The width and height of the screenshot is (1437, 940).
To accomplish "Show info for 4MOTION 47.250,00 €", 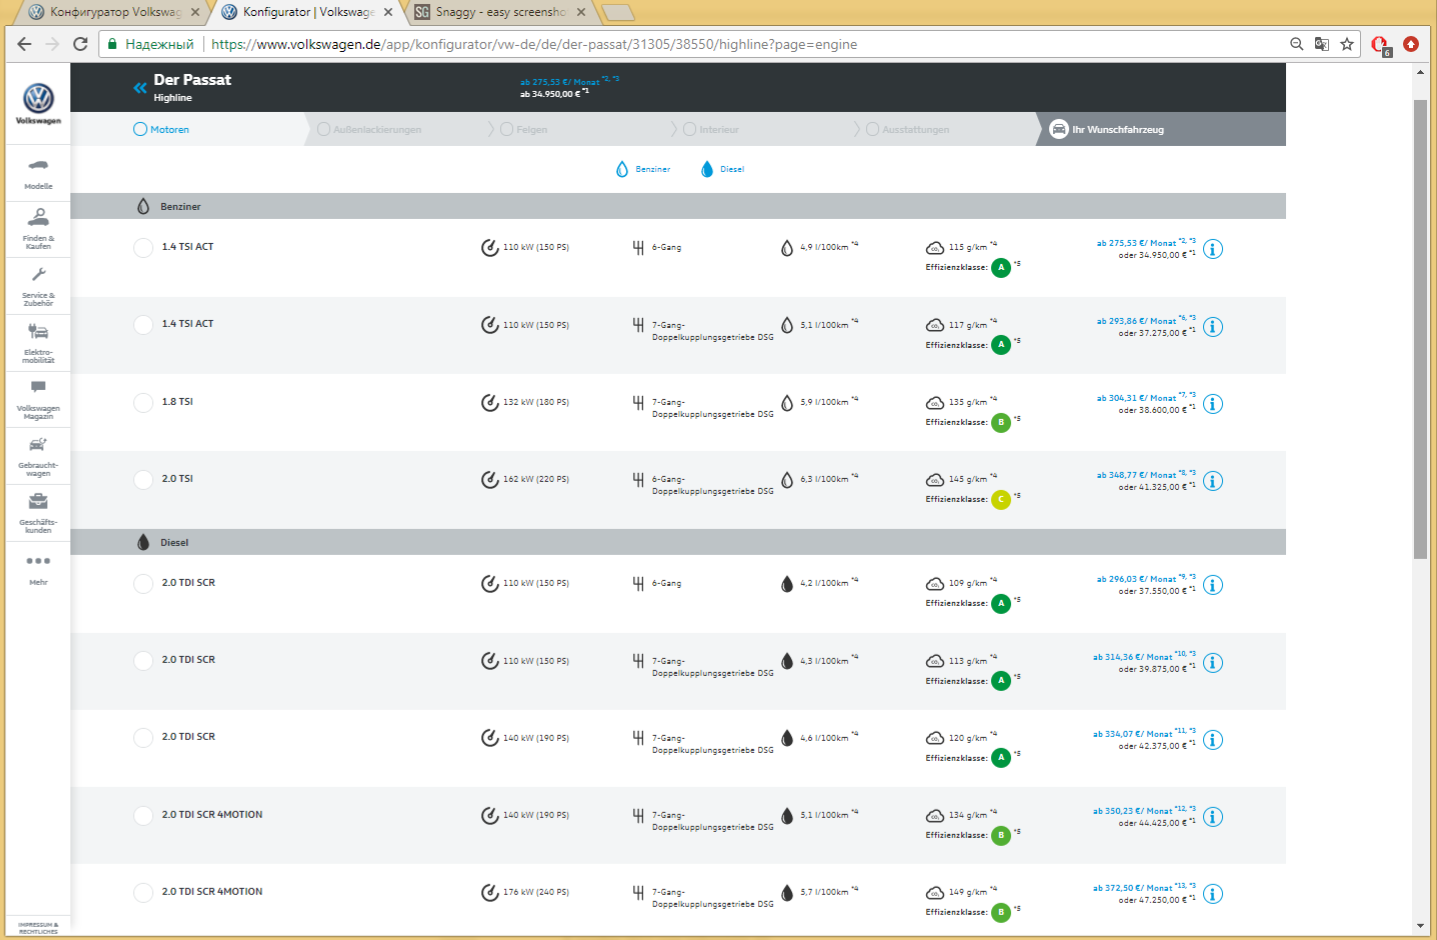I will [x=1213, y=894].
